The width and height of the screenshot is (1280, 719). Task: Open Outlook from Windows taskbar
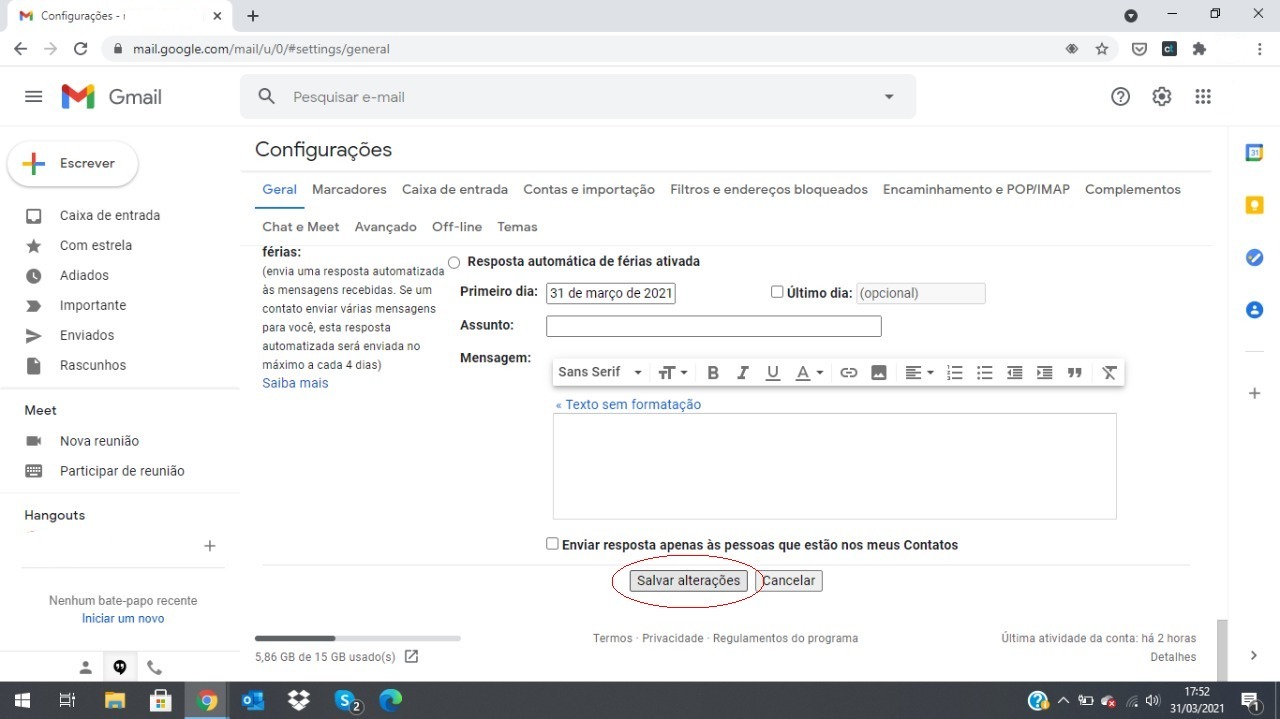[253, 701]
